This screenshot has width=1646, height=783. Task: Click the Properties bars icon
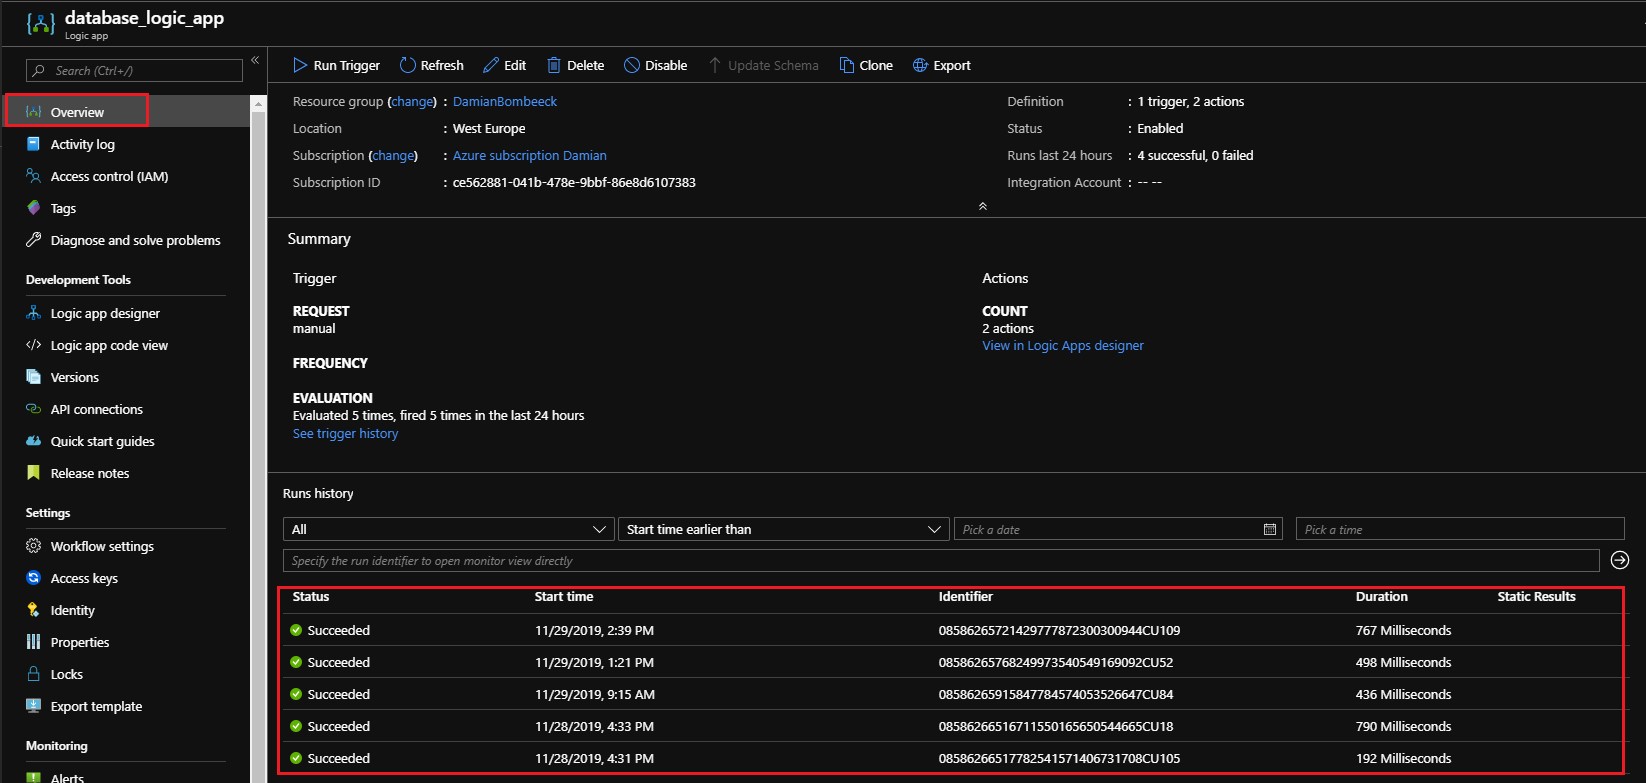click(x=33, y=642)
